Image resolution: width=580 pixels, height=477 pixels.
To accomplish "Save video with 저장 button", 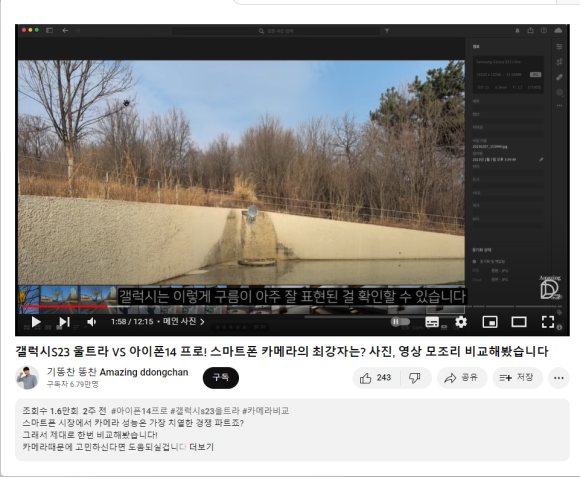I will pyautogui.click(x=517, y=378).
